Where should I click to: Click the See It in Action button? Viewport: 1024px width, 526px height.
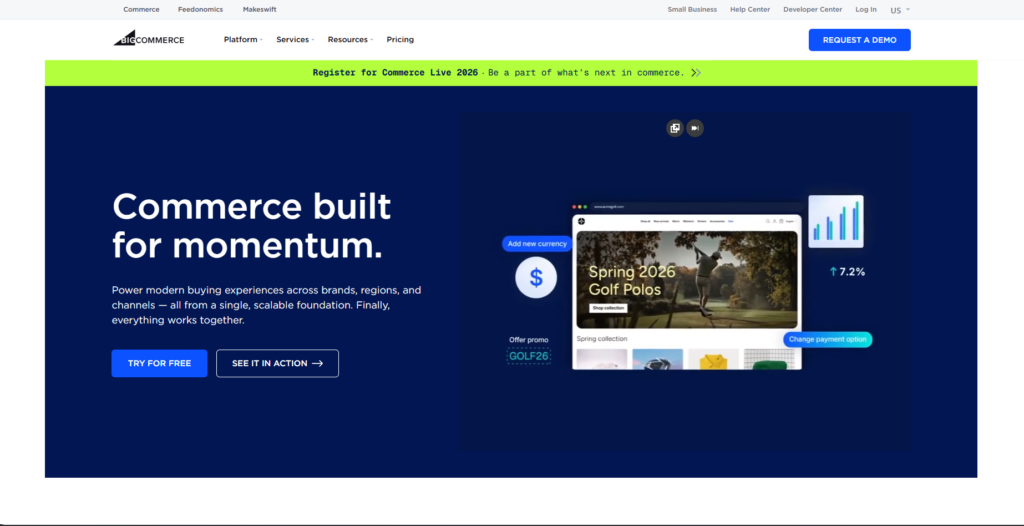point(278,363)
